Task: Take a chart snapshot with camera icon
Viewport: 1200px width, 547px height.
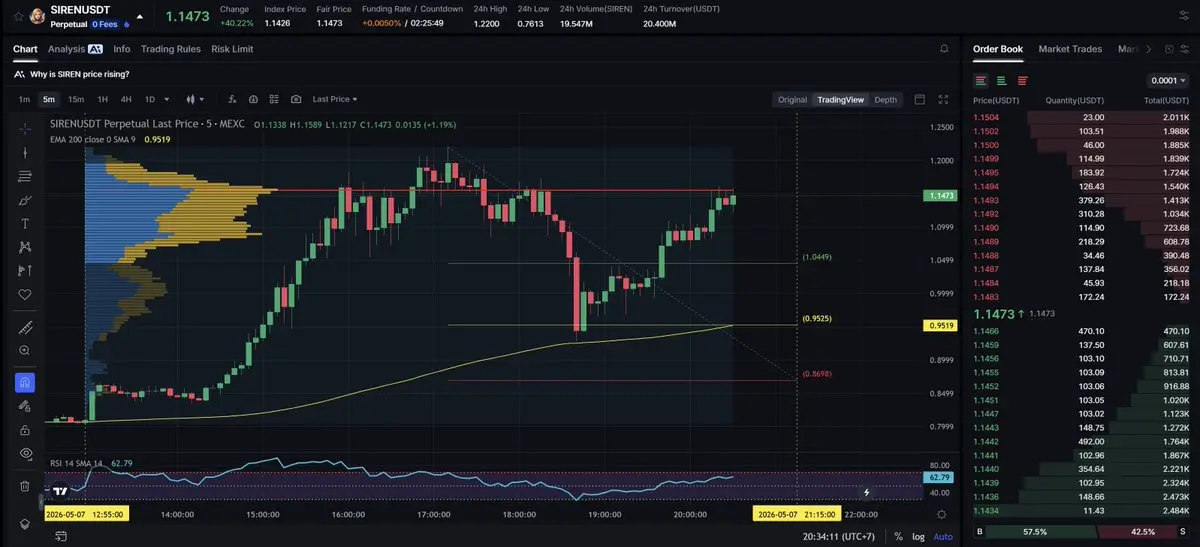Action: (296, 99)
